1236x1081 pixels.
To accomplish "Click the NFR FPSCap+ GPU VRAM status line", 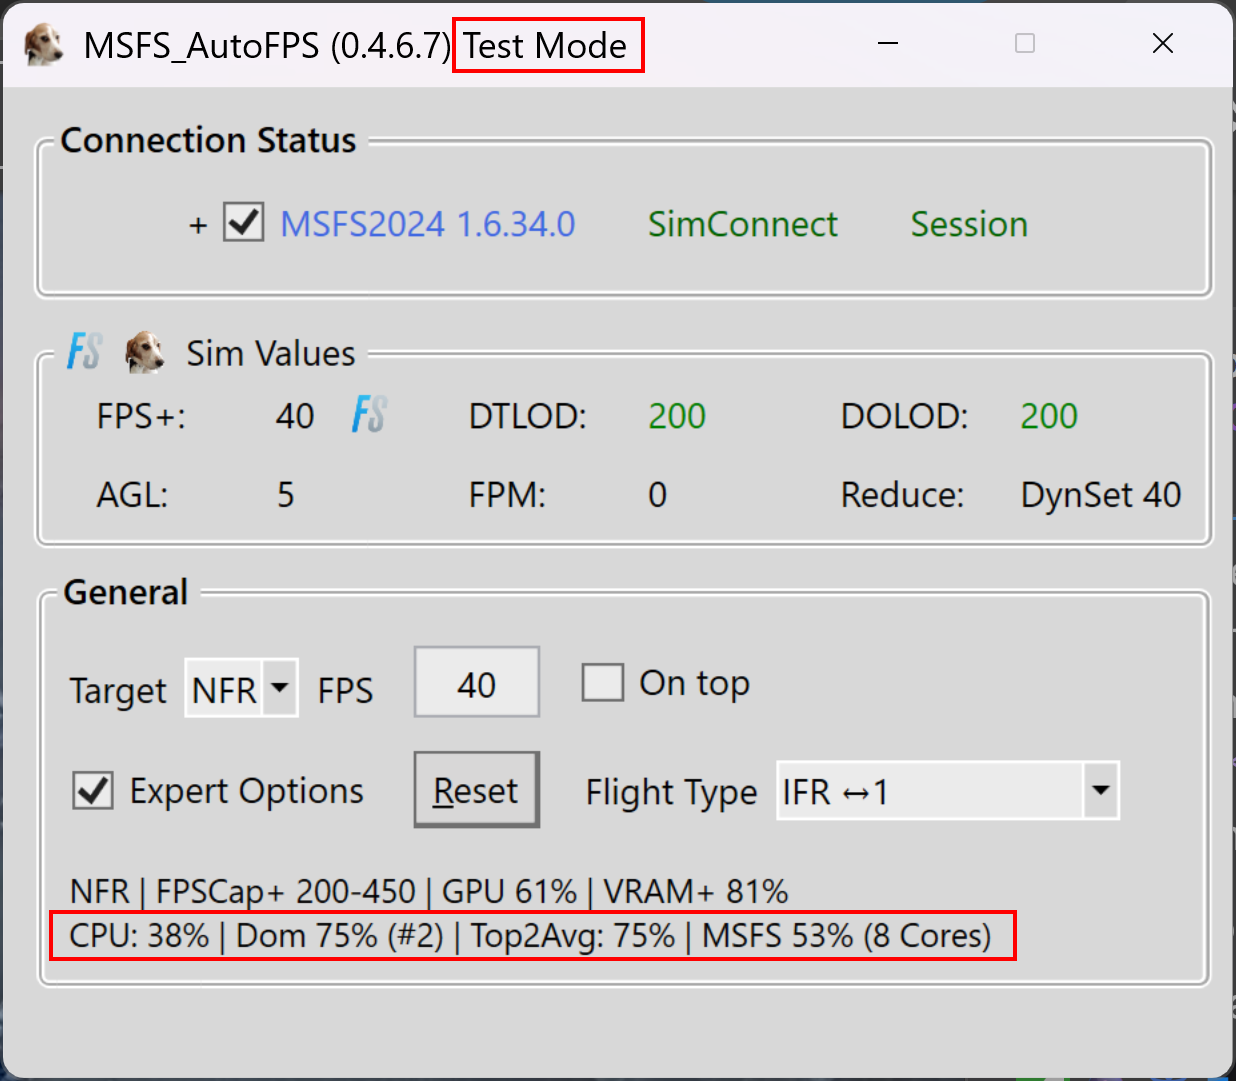I will point(429,891).
